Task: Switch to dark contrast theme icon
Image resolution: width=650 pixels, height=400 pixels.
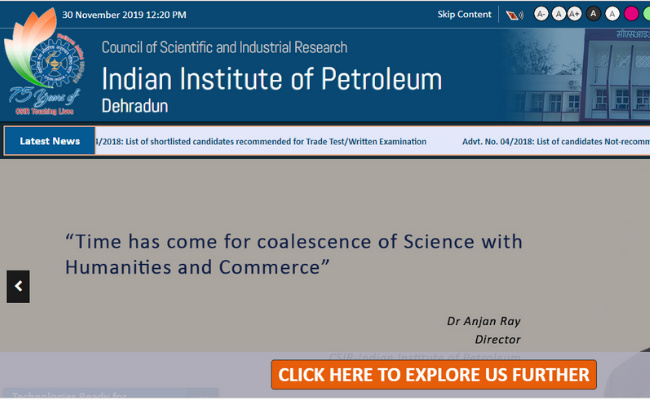Action: pos(594,14)
